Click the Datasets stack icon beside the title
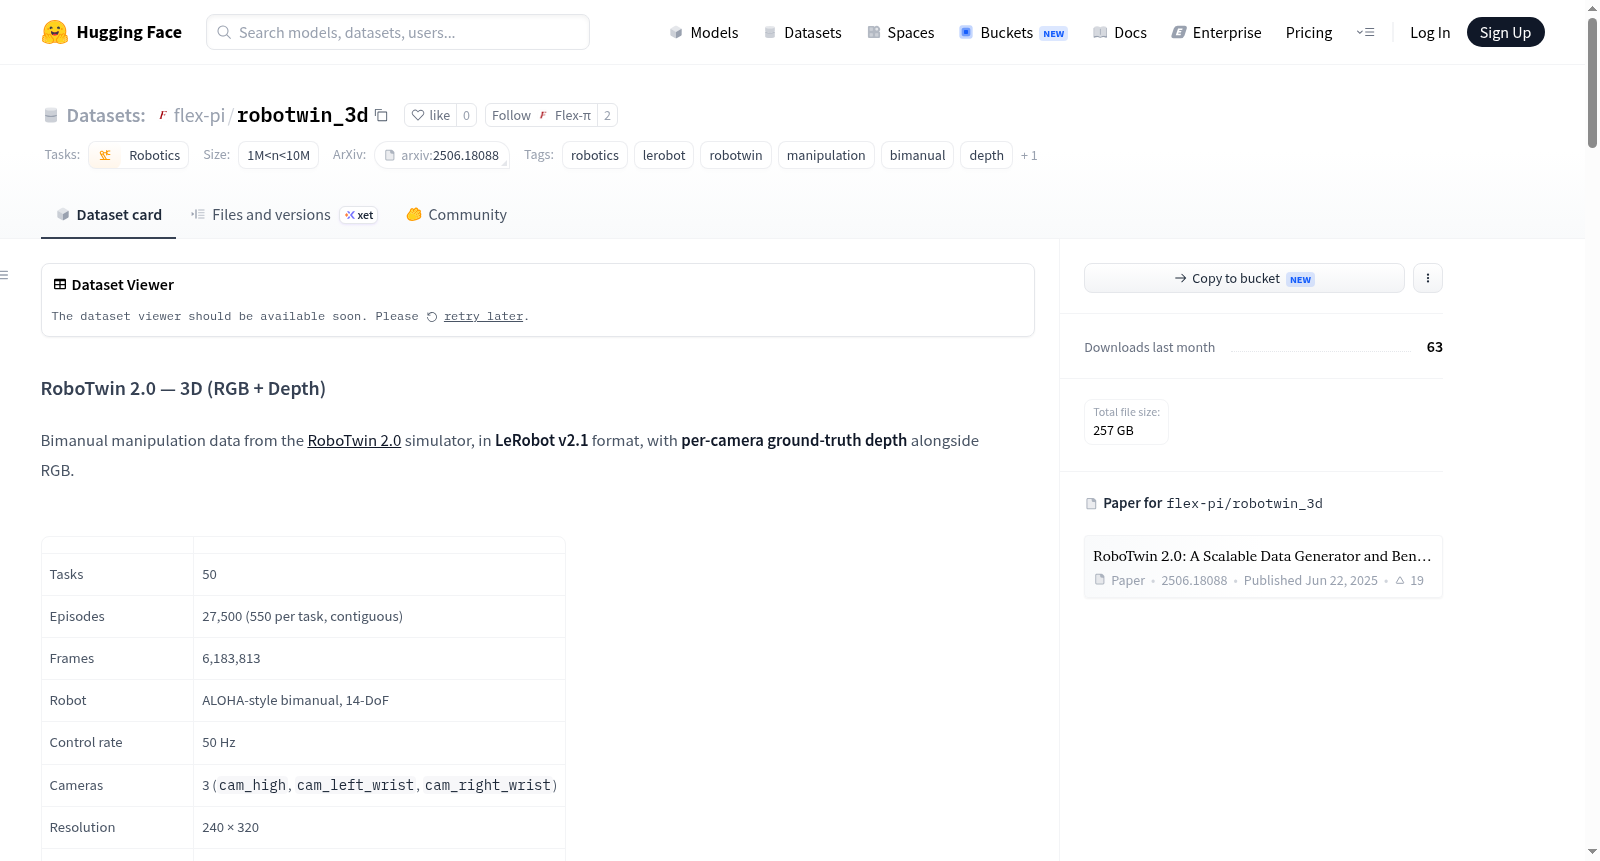The width and height of the screenshot is (1600, 861). click(x=51, y=116)
